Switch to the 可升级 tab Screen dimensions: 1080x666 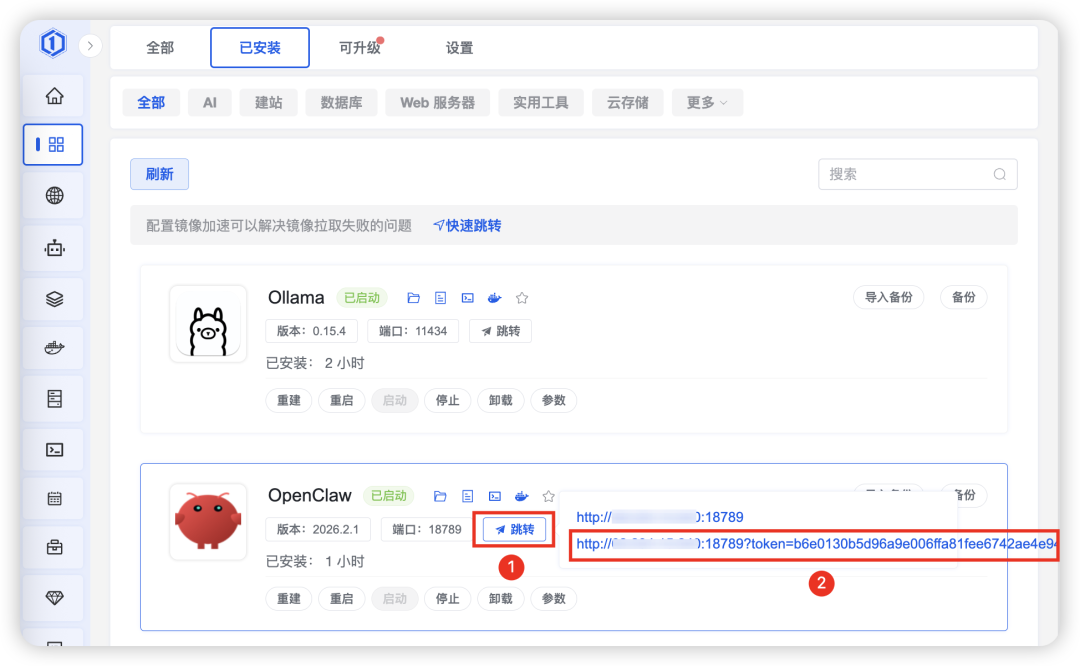361,47
